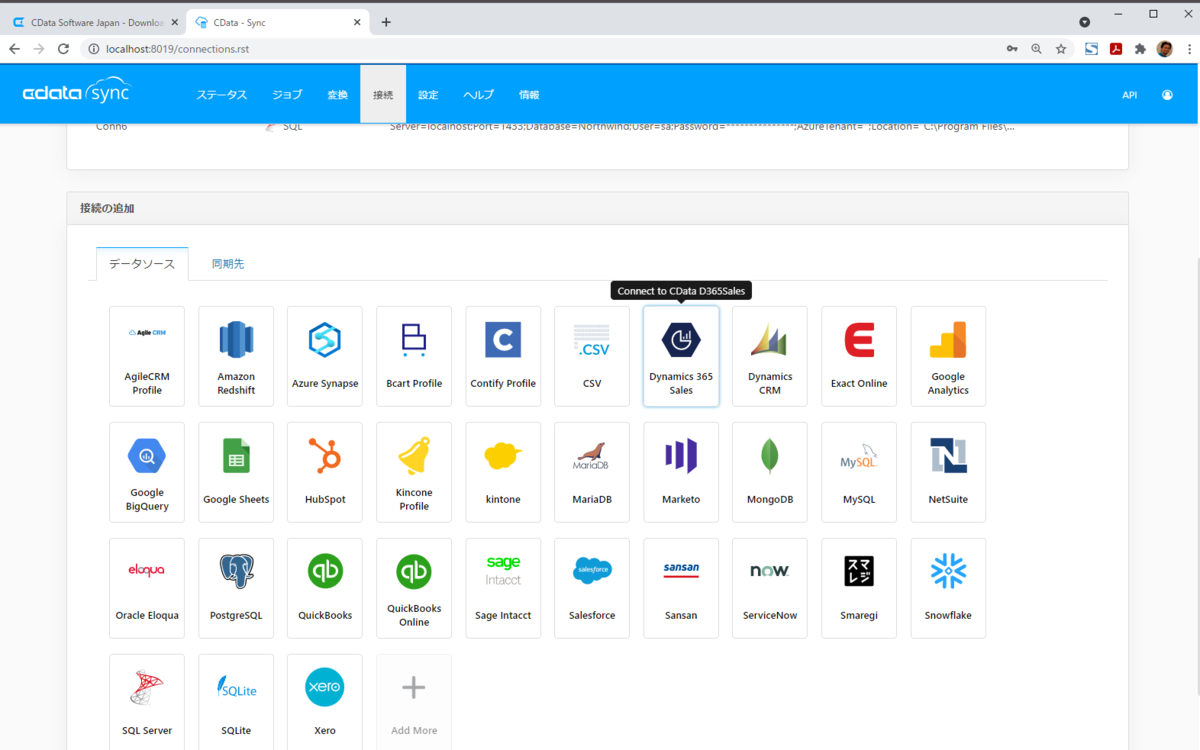Click the Add More plus tile

(x=414, y=702)
